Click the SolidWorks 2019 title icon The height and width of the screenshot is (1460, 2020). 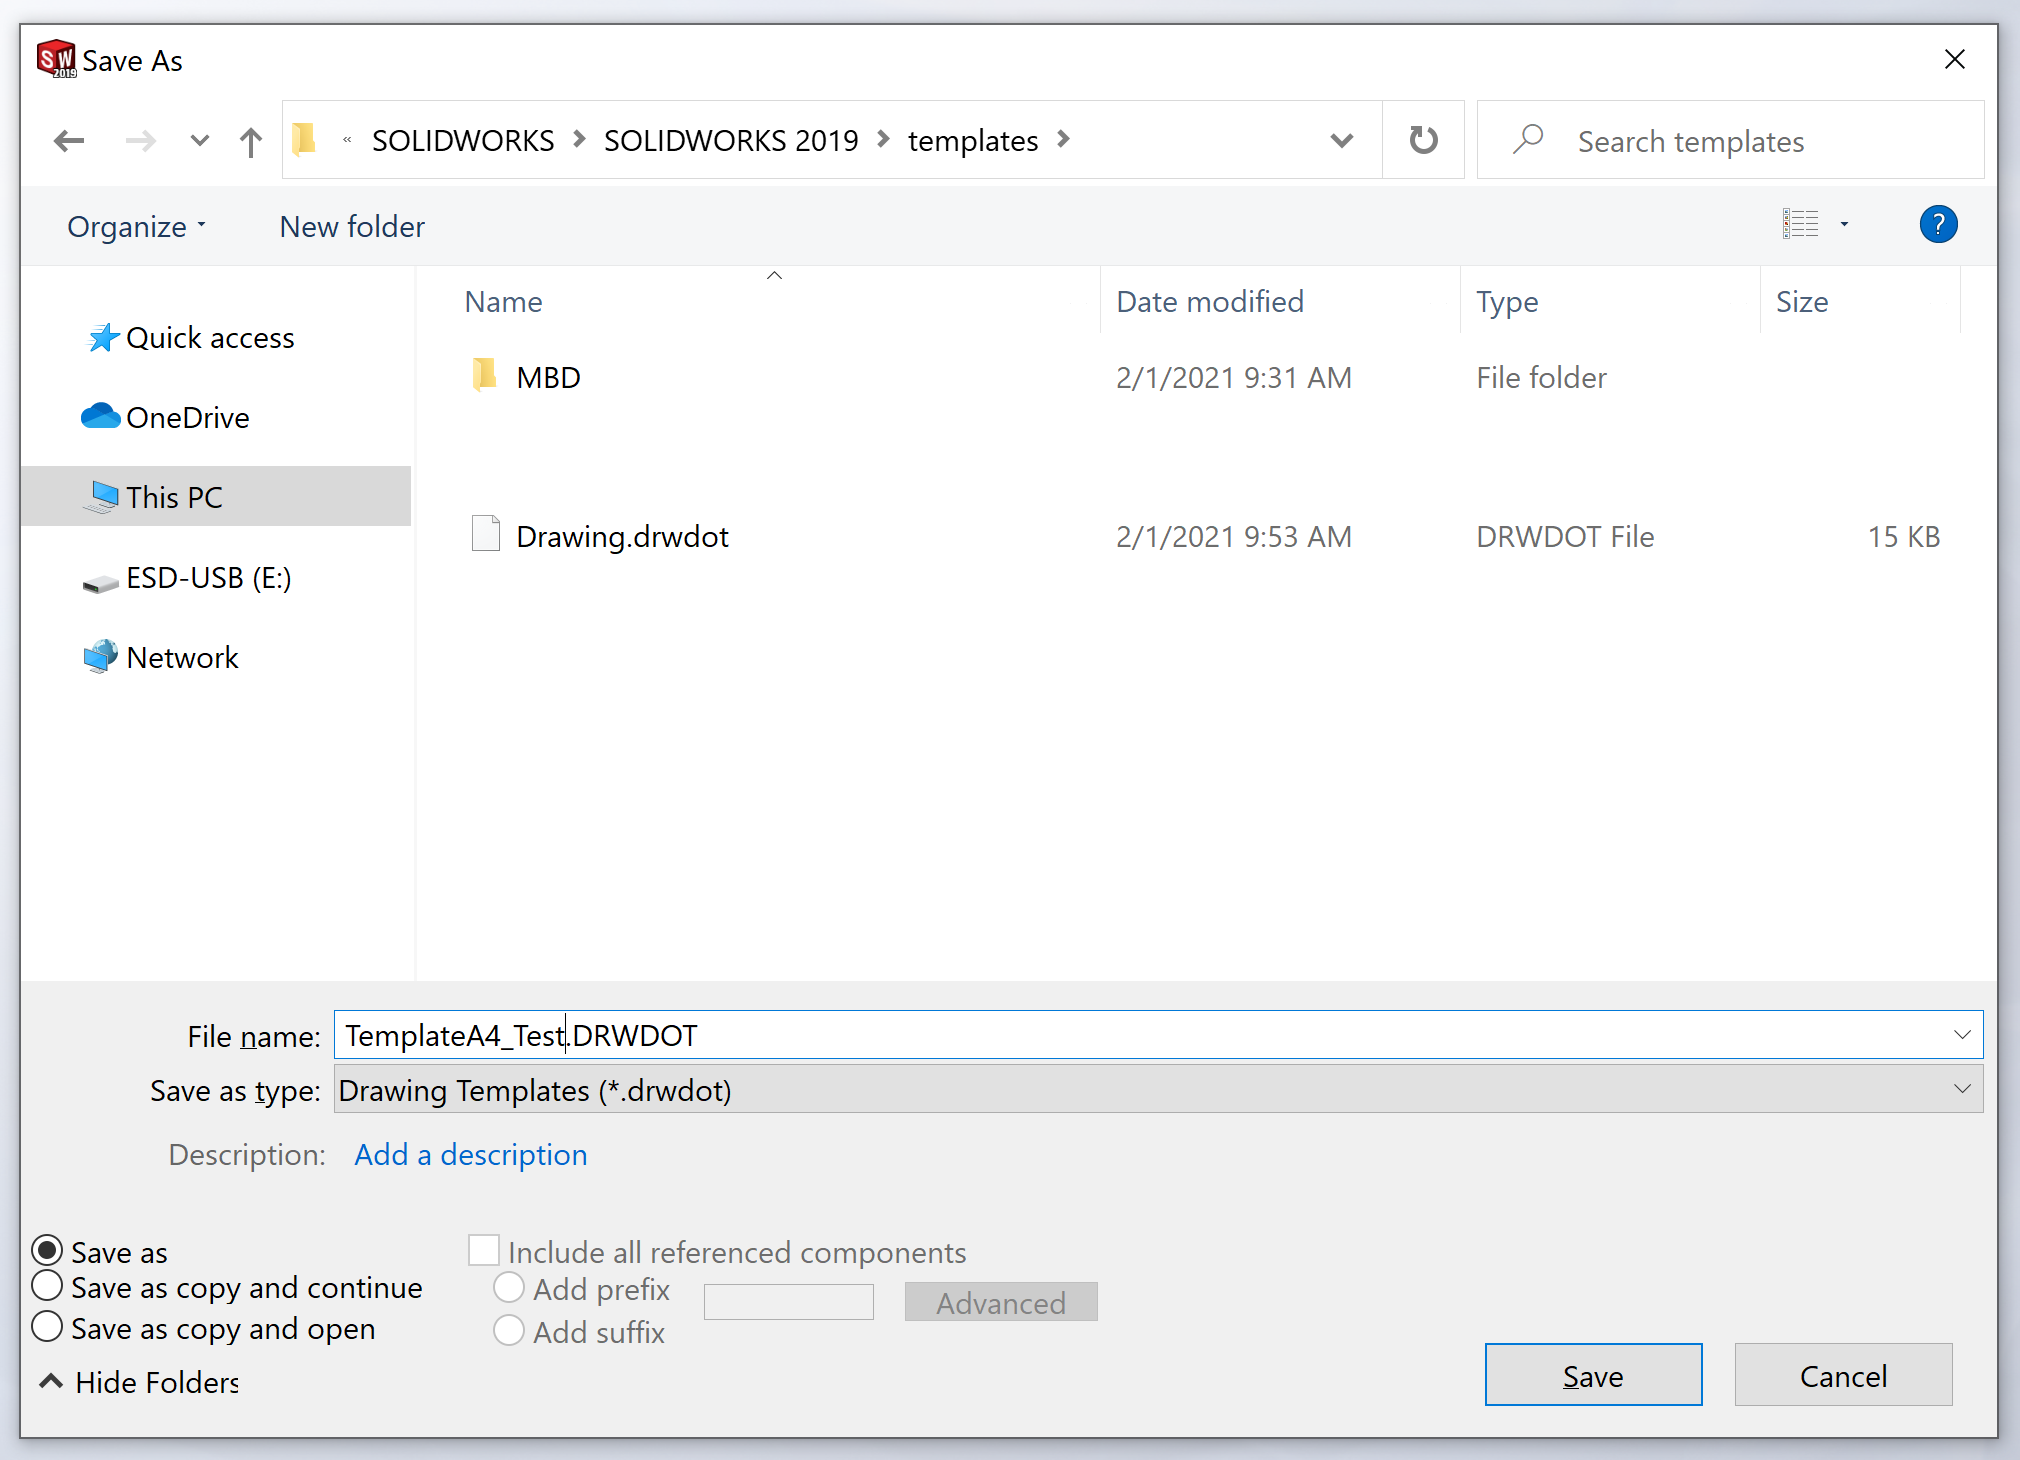pyautogui.click(x=57, y=59)
